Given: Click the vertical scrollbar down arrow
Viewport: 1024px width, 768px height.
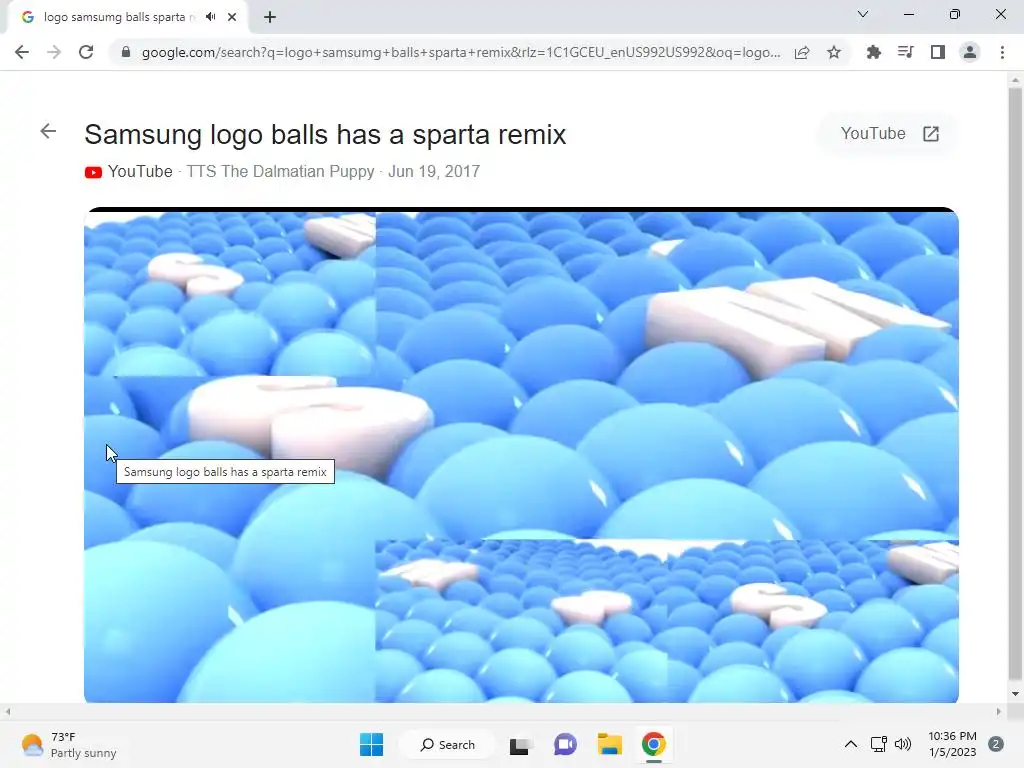Looking at the screenshot, I should (1015, 694).
